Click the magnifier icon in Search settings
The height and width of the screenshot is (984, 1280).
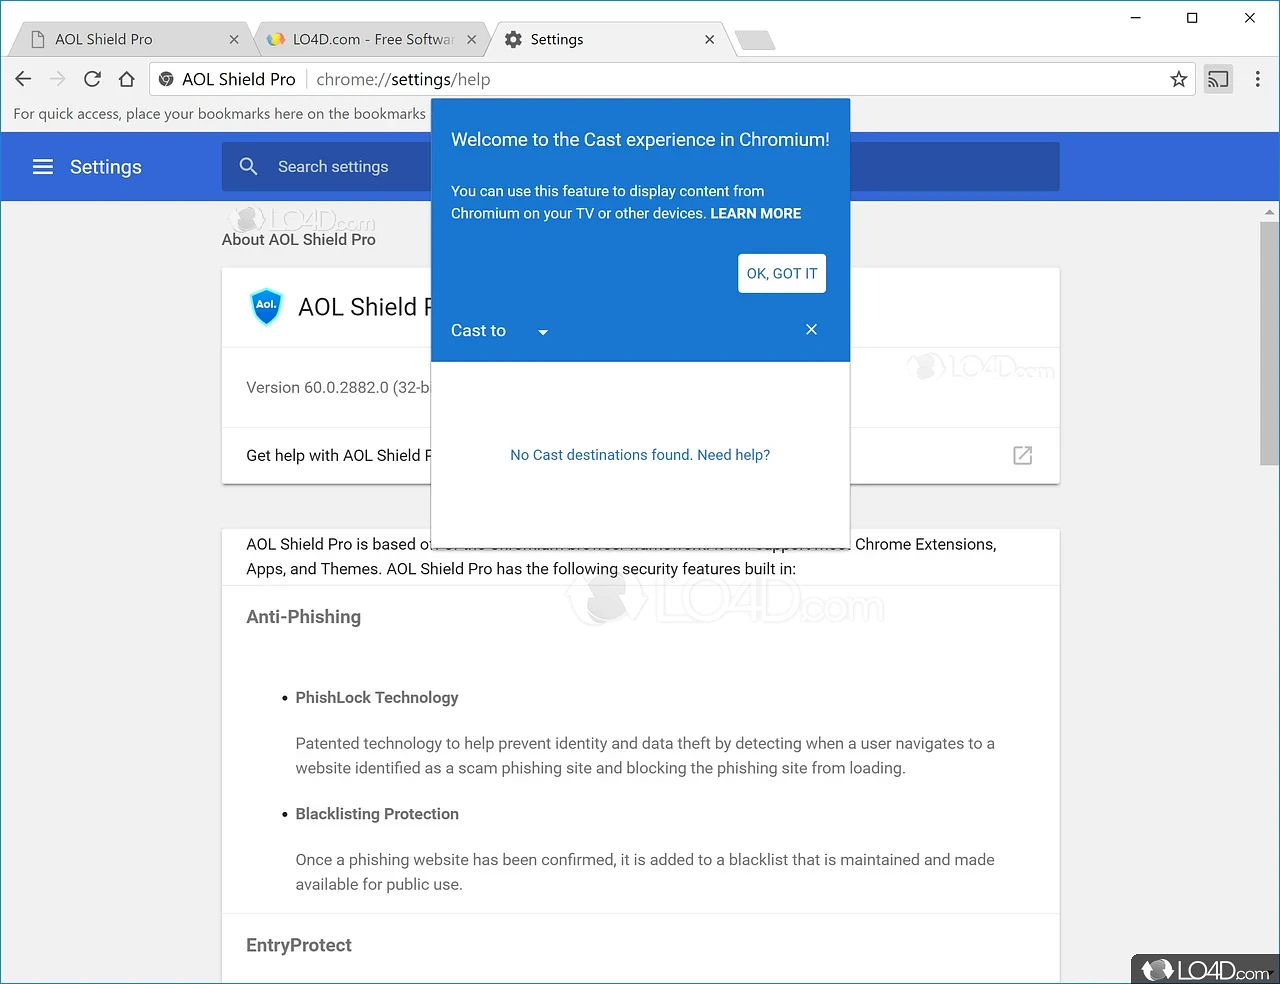point(249,167)
